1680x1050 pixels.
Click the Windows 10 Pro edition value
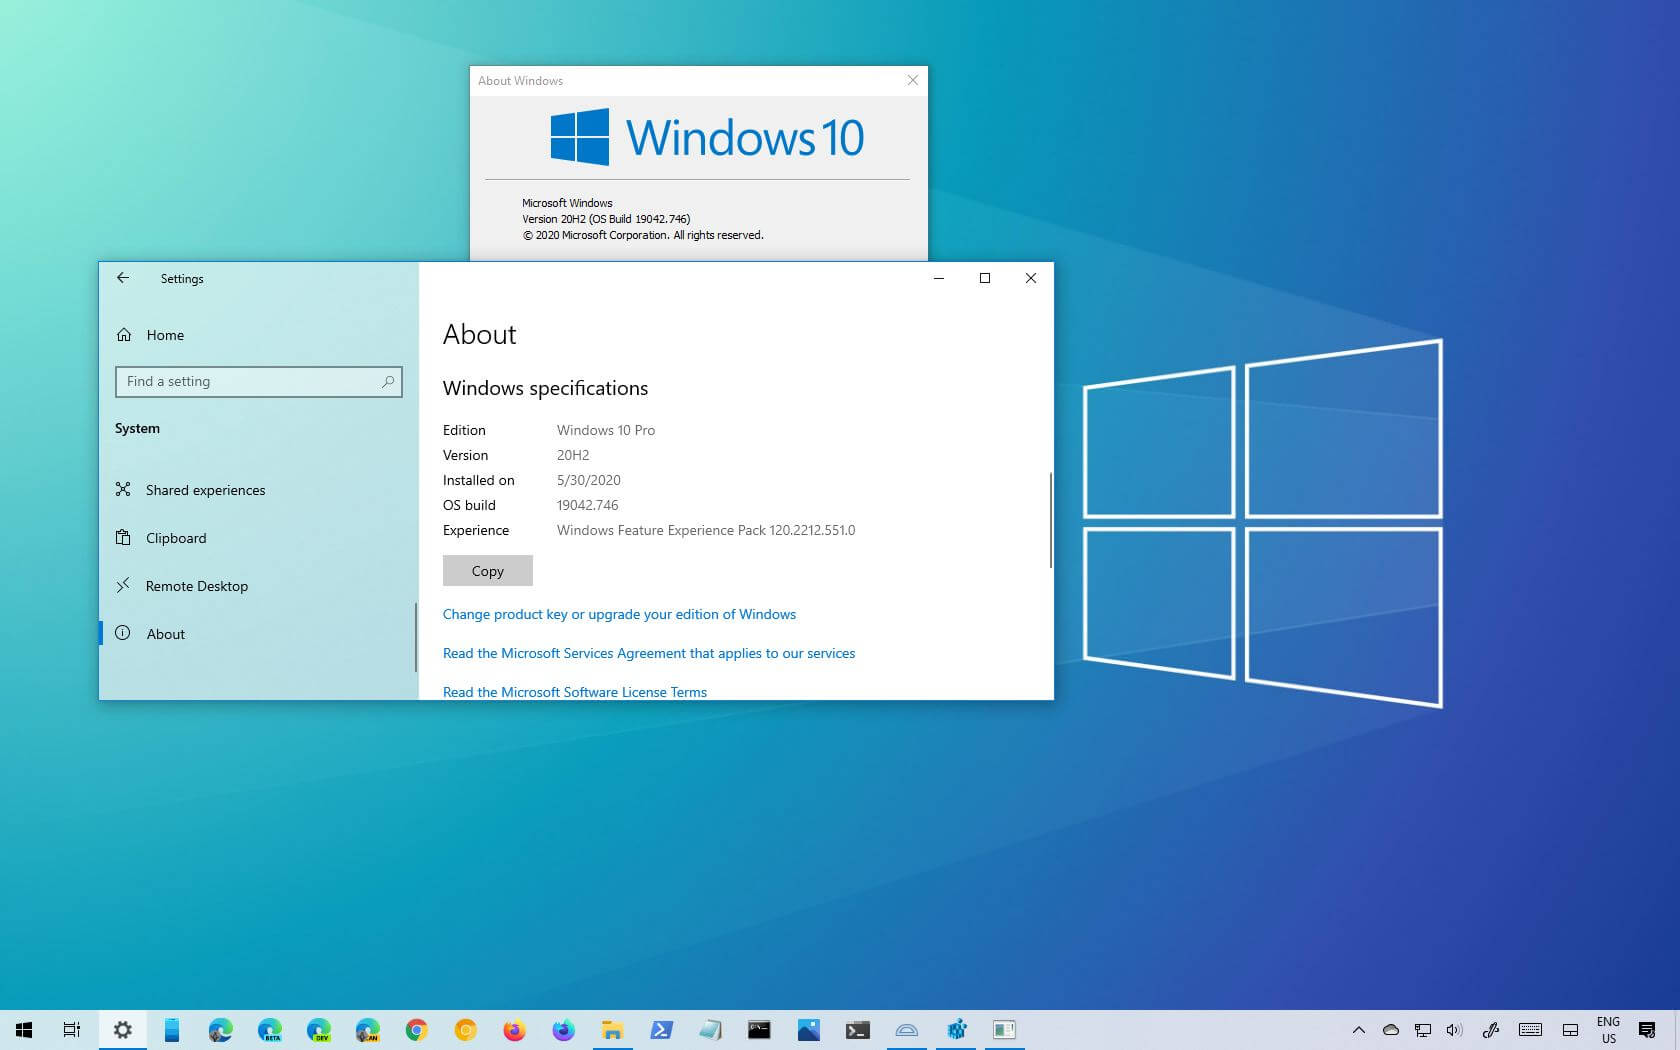pos(606,430)
